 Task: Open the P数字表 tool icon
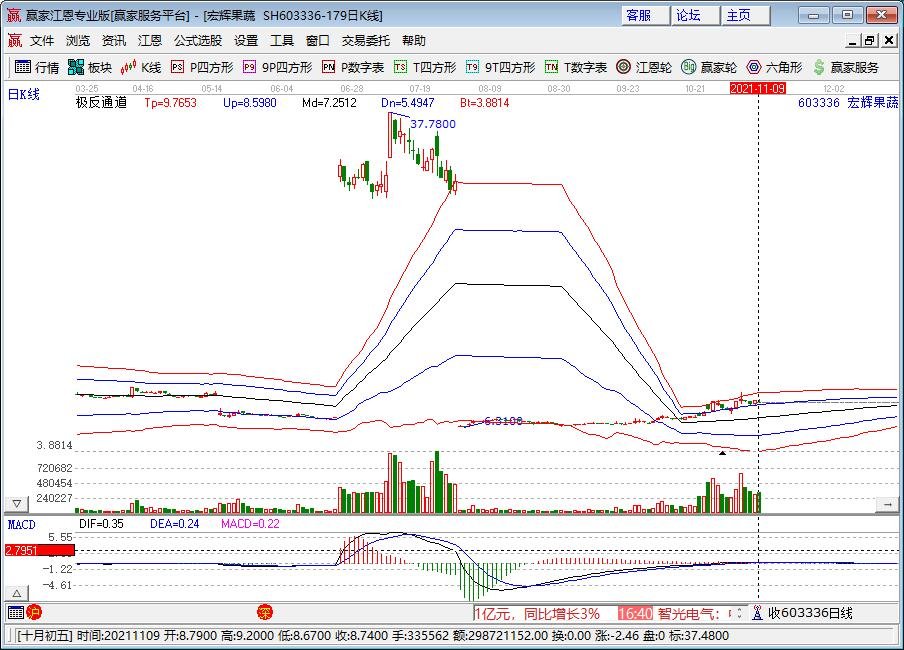pos(328,67)
